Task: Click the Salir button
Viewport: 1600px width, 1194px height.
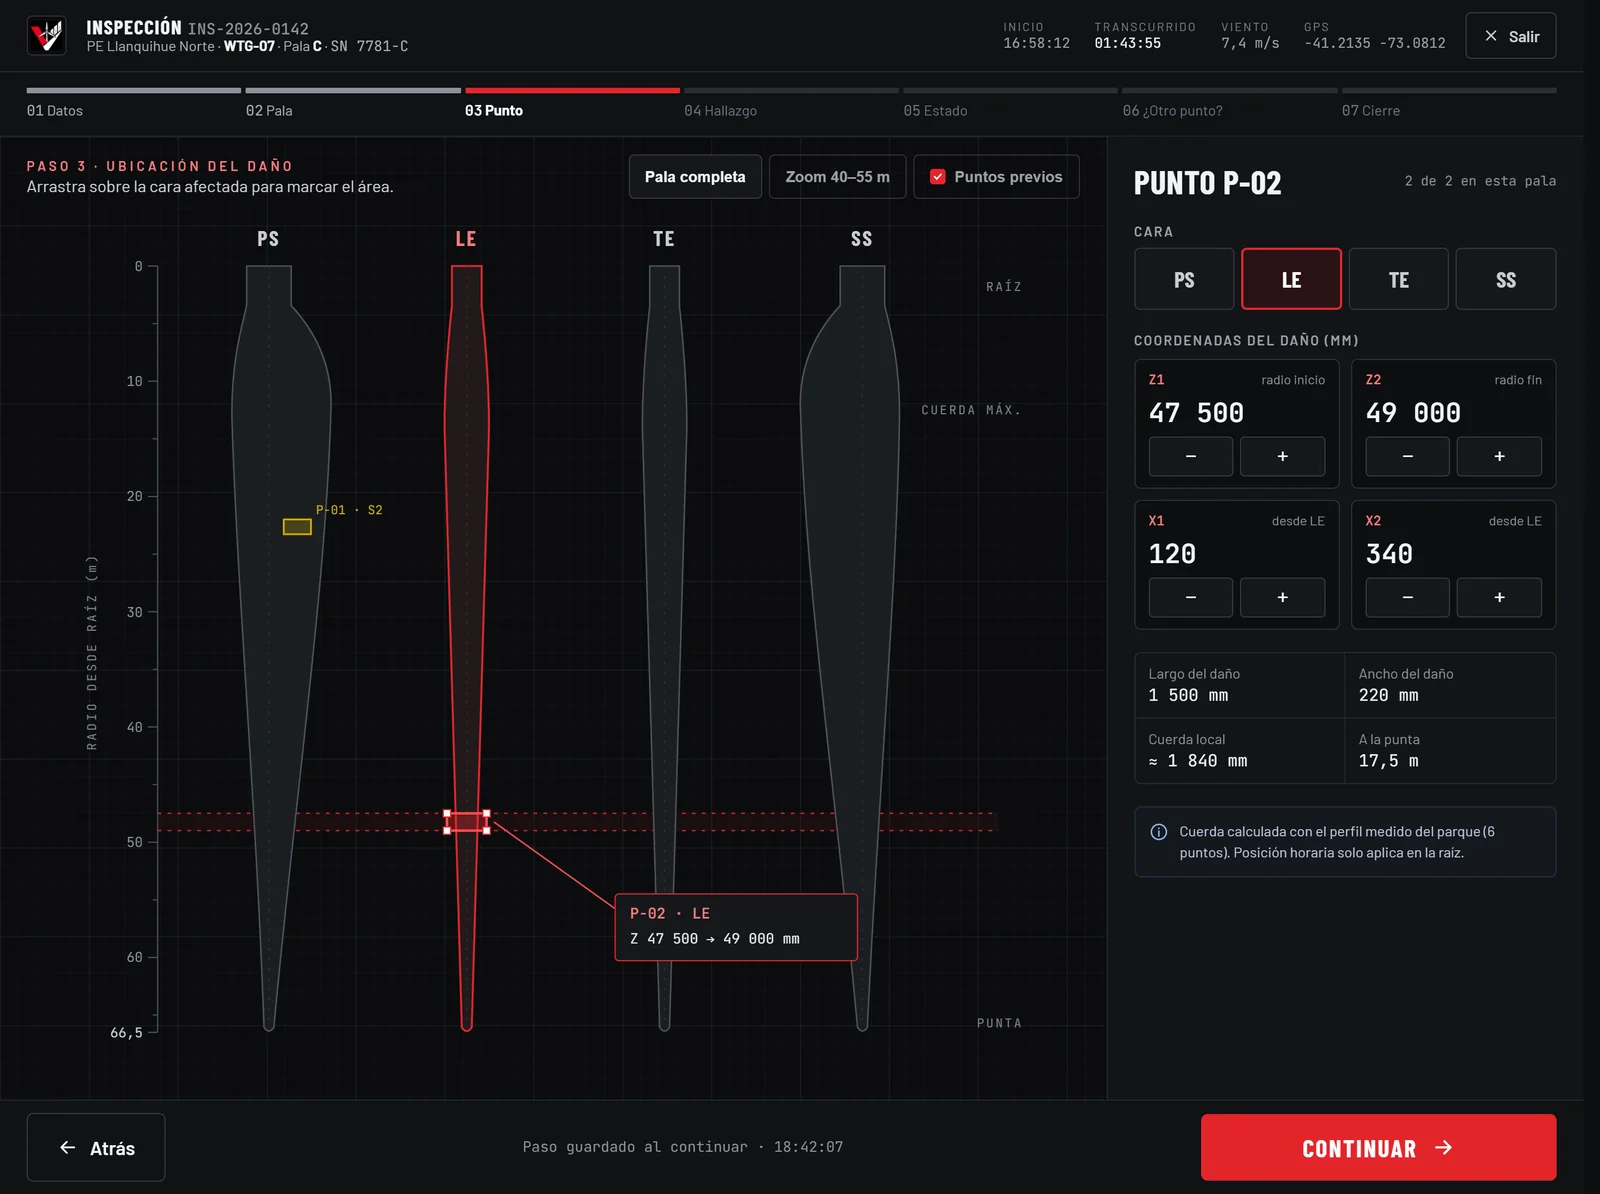Action: tap(1510, 36)
